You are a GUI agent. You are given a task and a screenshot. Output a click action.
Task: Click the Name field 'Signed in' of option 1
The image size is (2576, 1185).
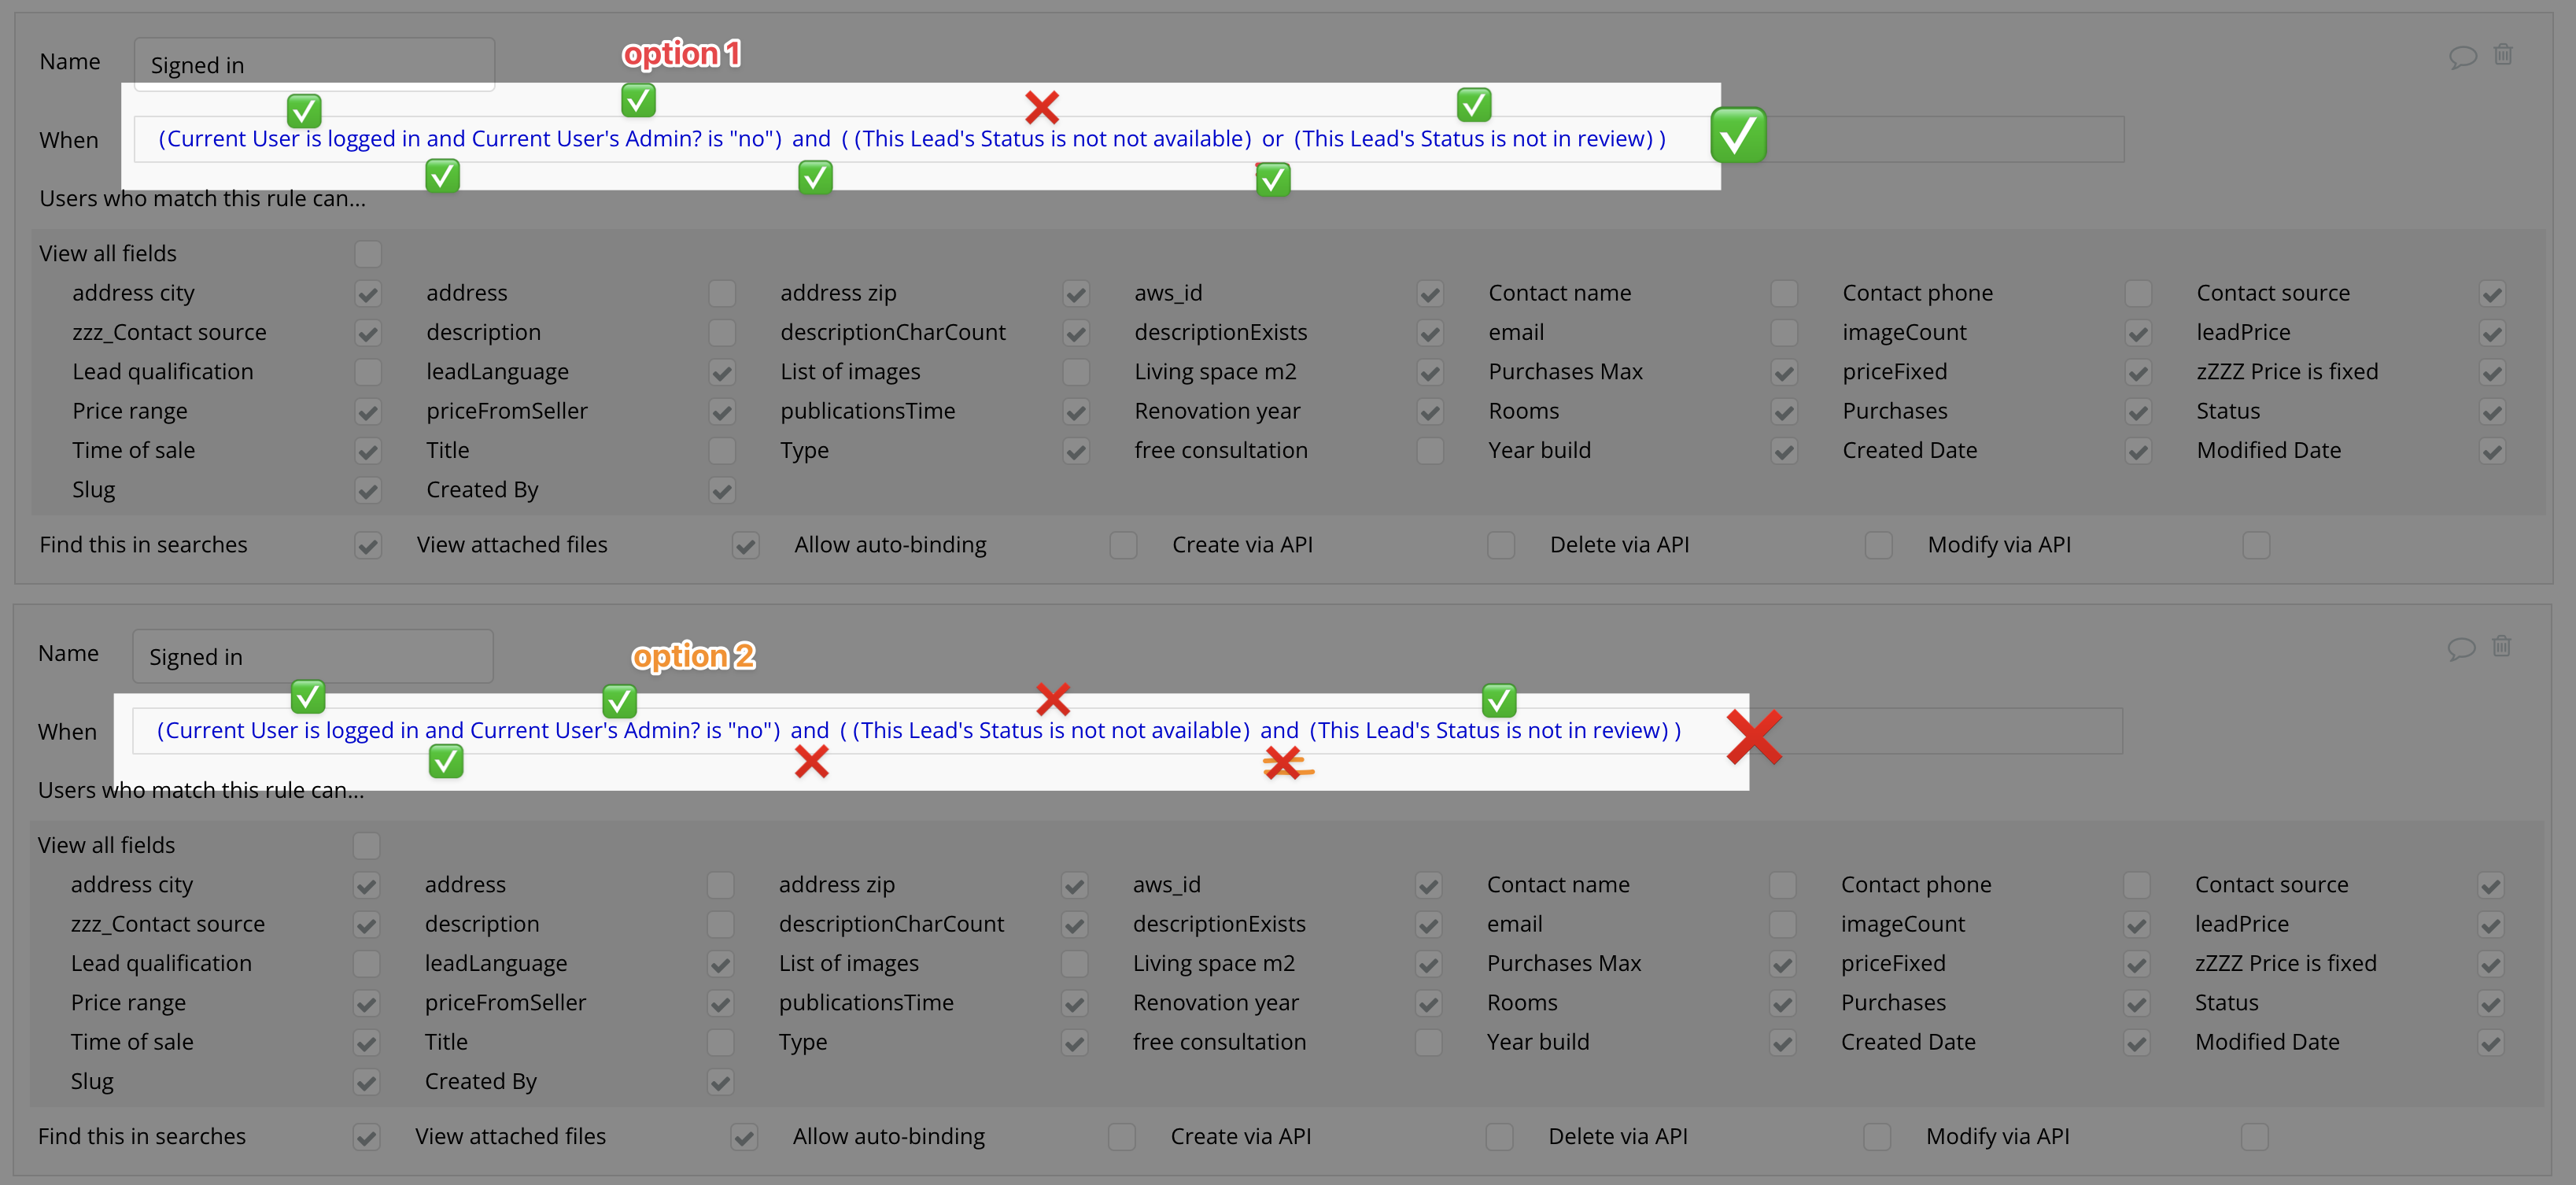314,65
